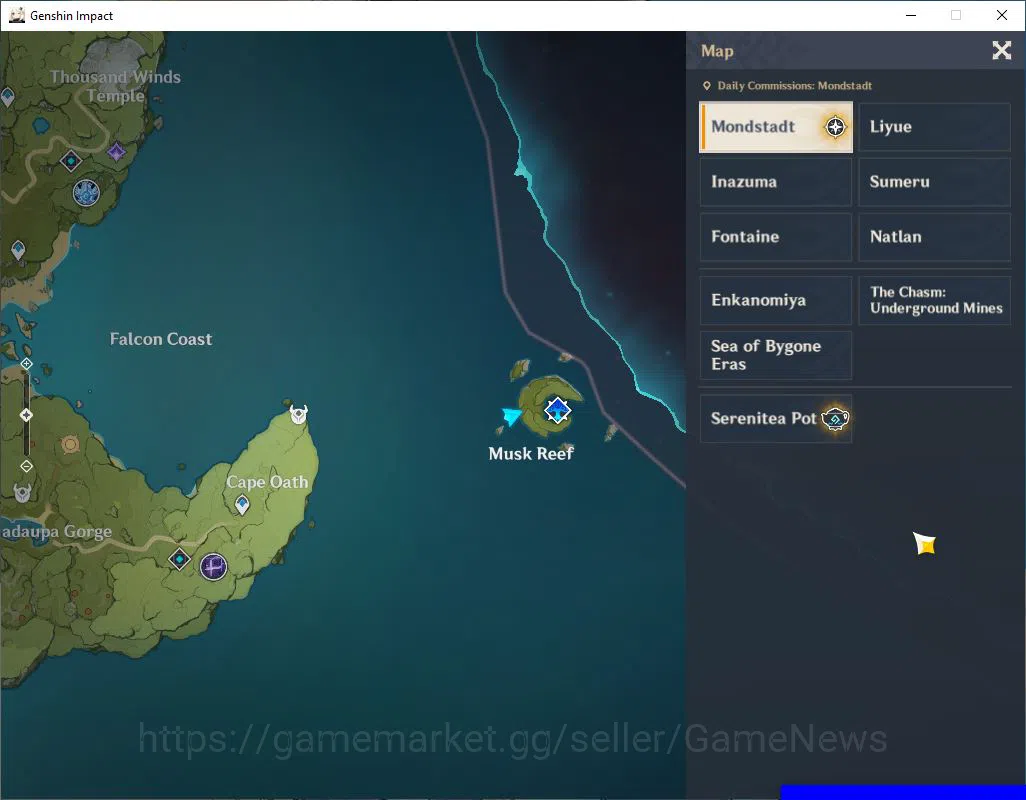Image resolution: width=1026 pixels, height=800 pixels.
Task: Open the Serenitea Pot teapot icon
Action: pyautogui.click(x=835, y=418)
